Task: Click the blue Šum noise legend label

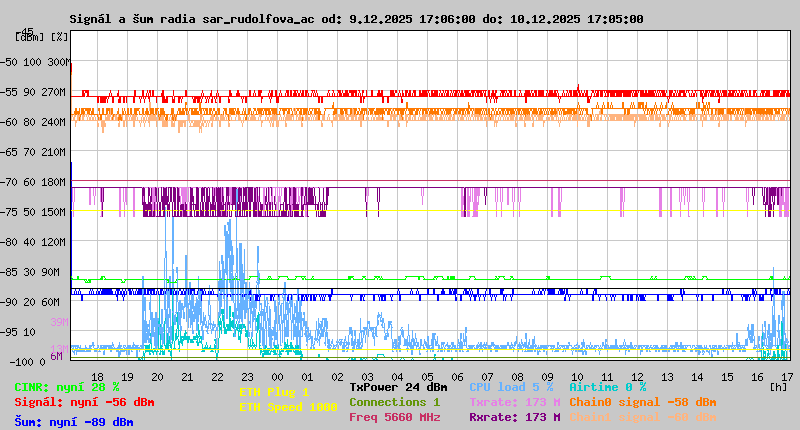Action: click(x=74, y=422)
